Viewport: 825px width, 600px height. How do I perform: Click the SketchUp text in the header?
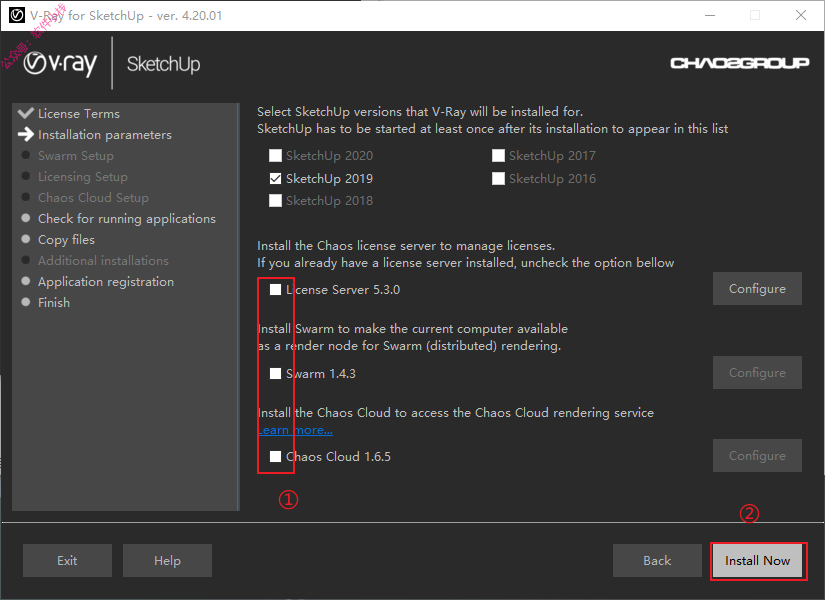pos(164,64)
